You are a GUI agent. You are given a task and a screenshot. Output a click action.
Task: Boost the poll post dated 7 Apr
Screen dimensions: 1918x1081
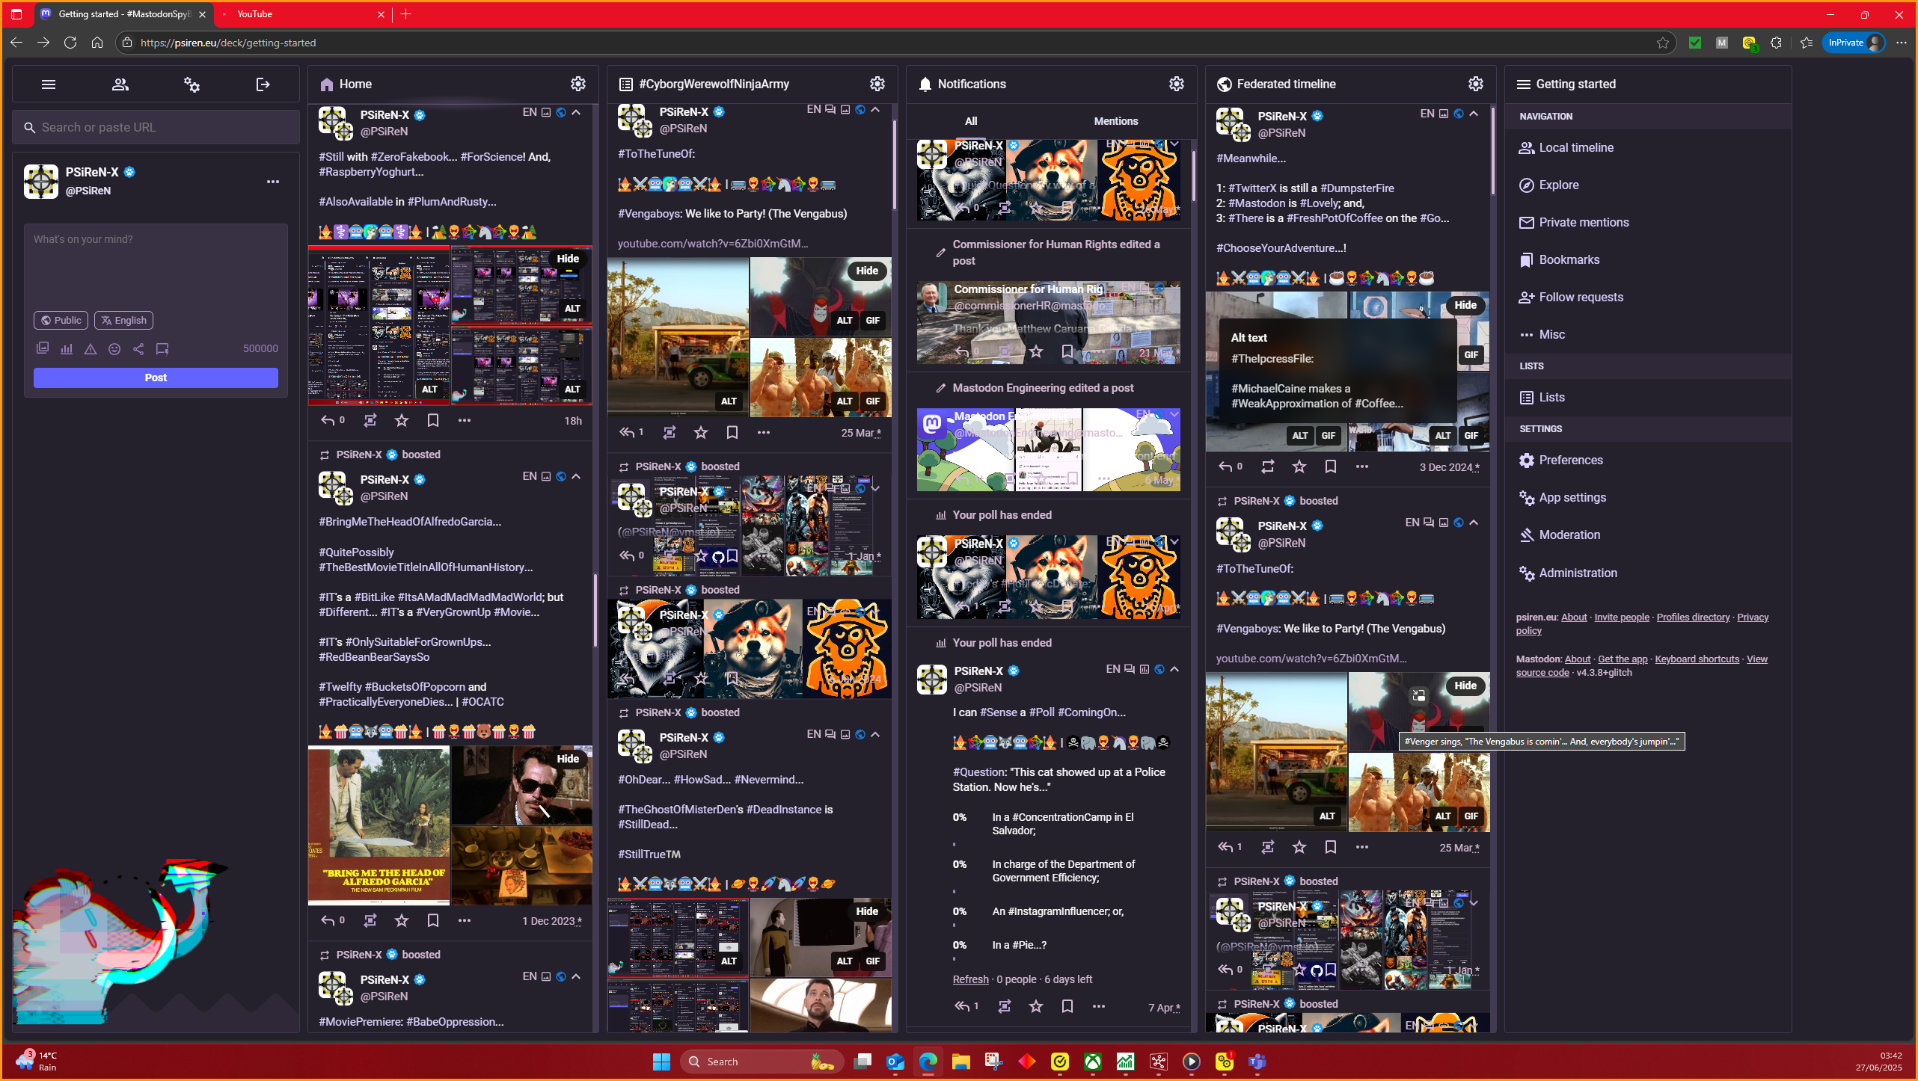point(1004,1007)
